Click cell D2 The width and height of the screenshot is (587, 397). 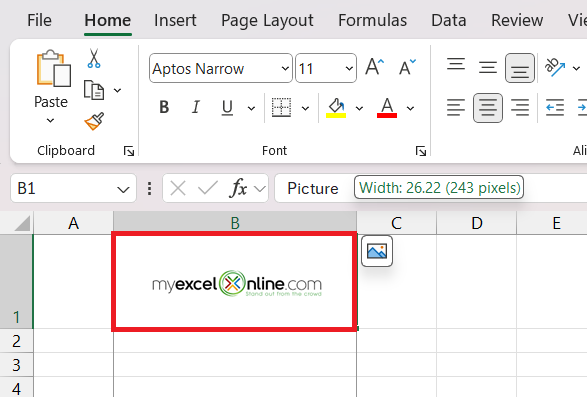click(477, 341)
